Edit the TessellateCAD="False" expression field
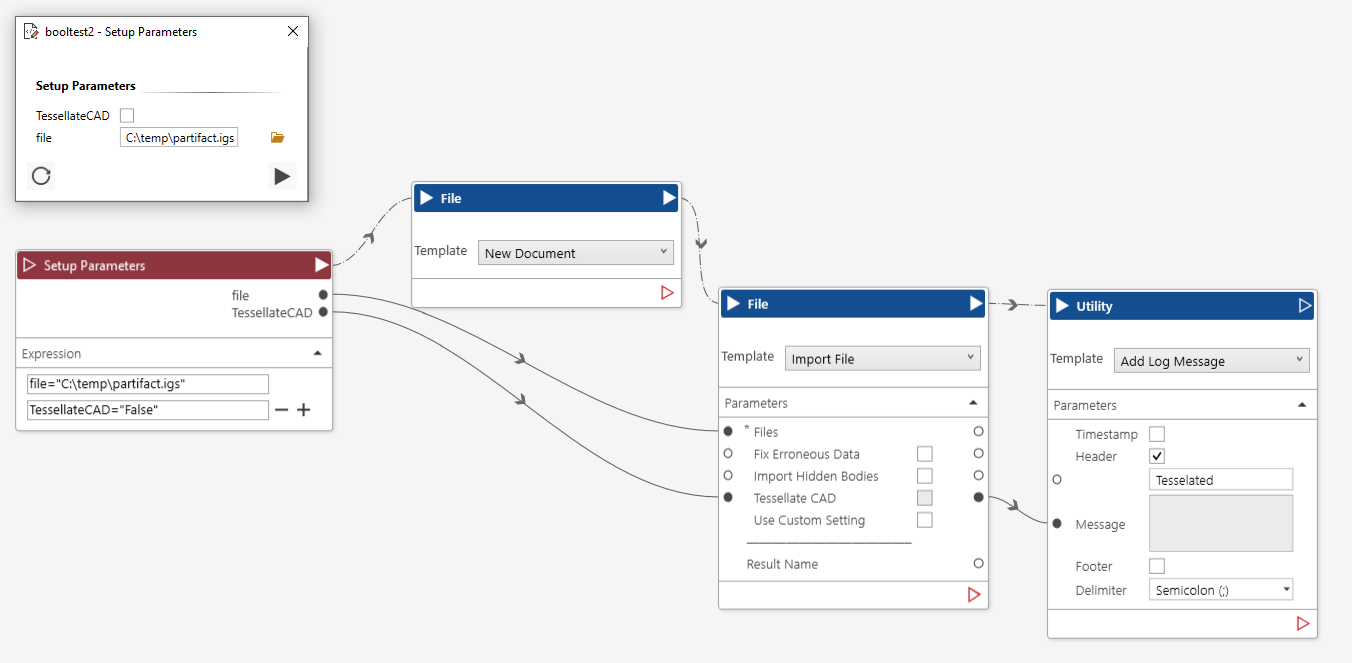The width and height of the screenshot is (1352, 663). pyautogui.click(x=148, y=410)
